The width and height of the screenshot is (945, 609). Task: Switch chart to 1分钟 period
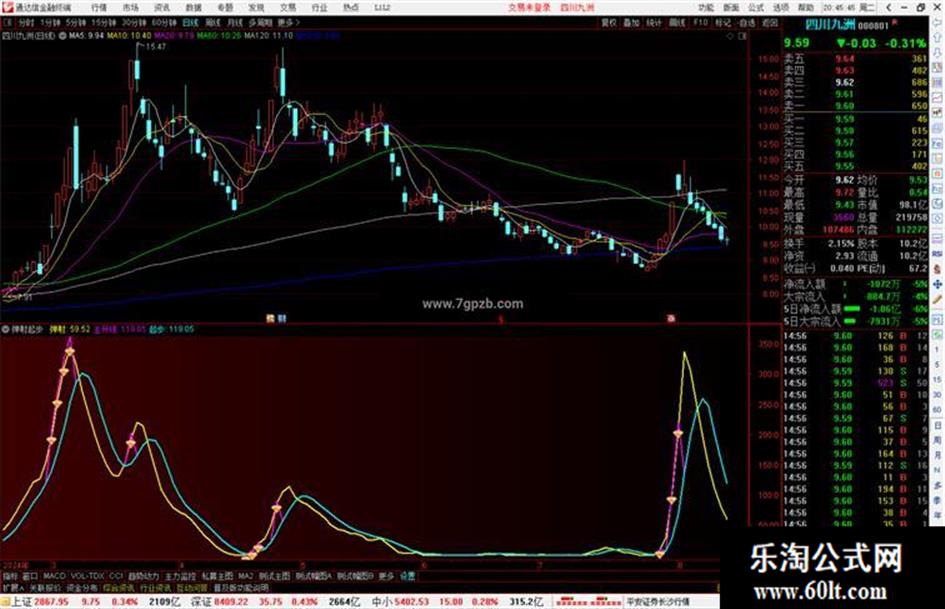51,22
